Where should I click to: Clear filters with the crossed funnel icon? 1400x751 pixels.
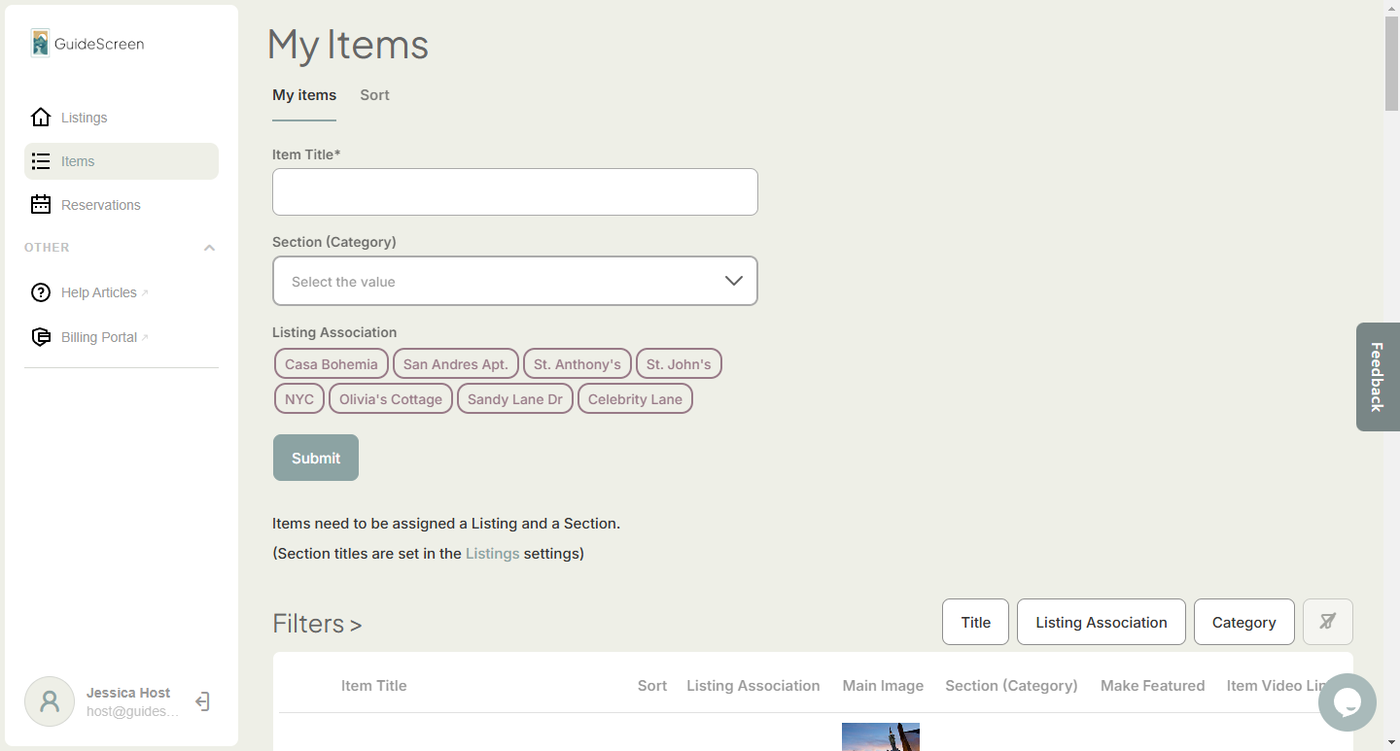tap(1327, 622)
